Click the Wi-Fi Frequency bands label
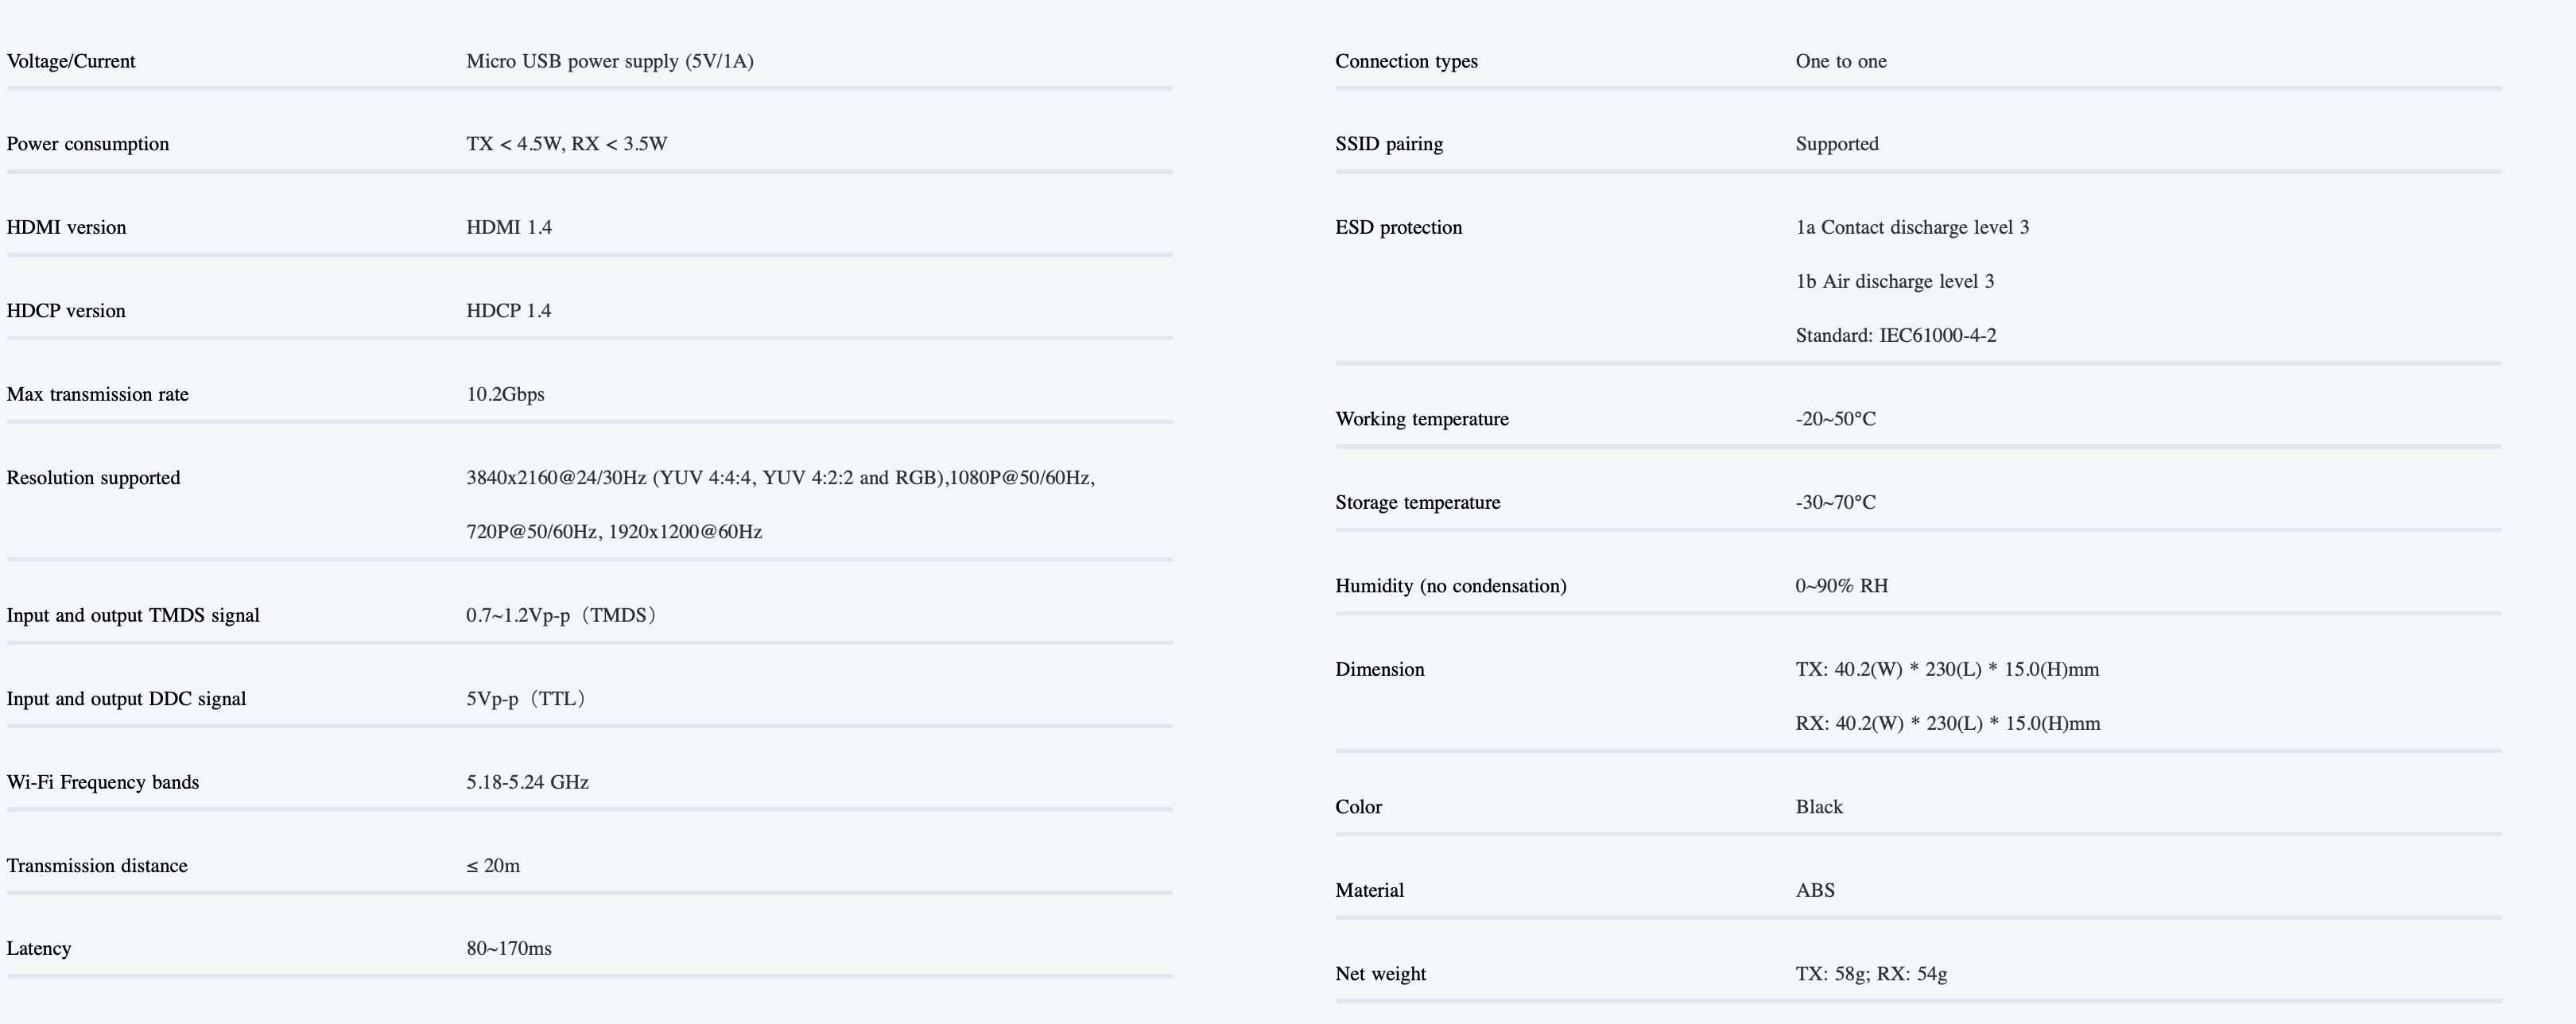The height and width of the screenshot is (1024, 2576). coord(103,782)
